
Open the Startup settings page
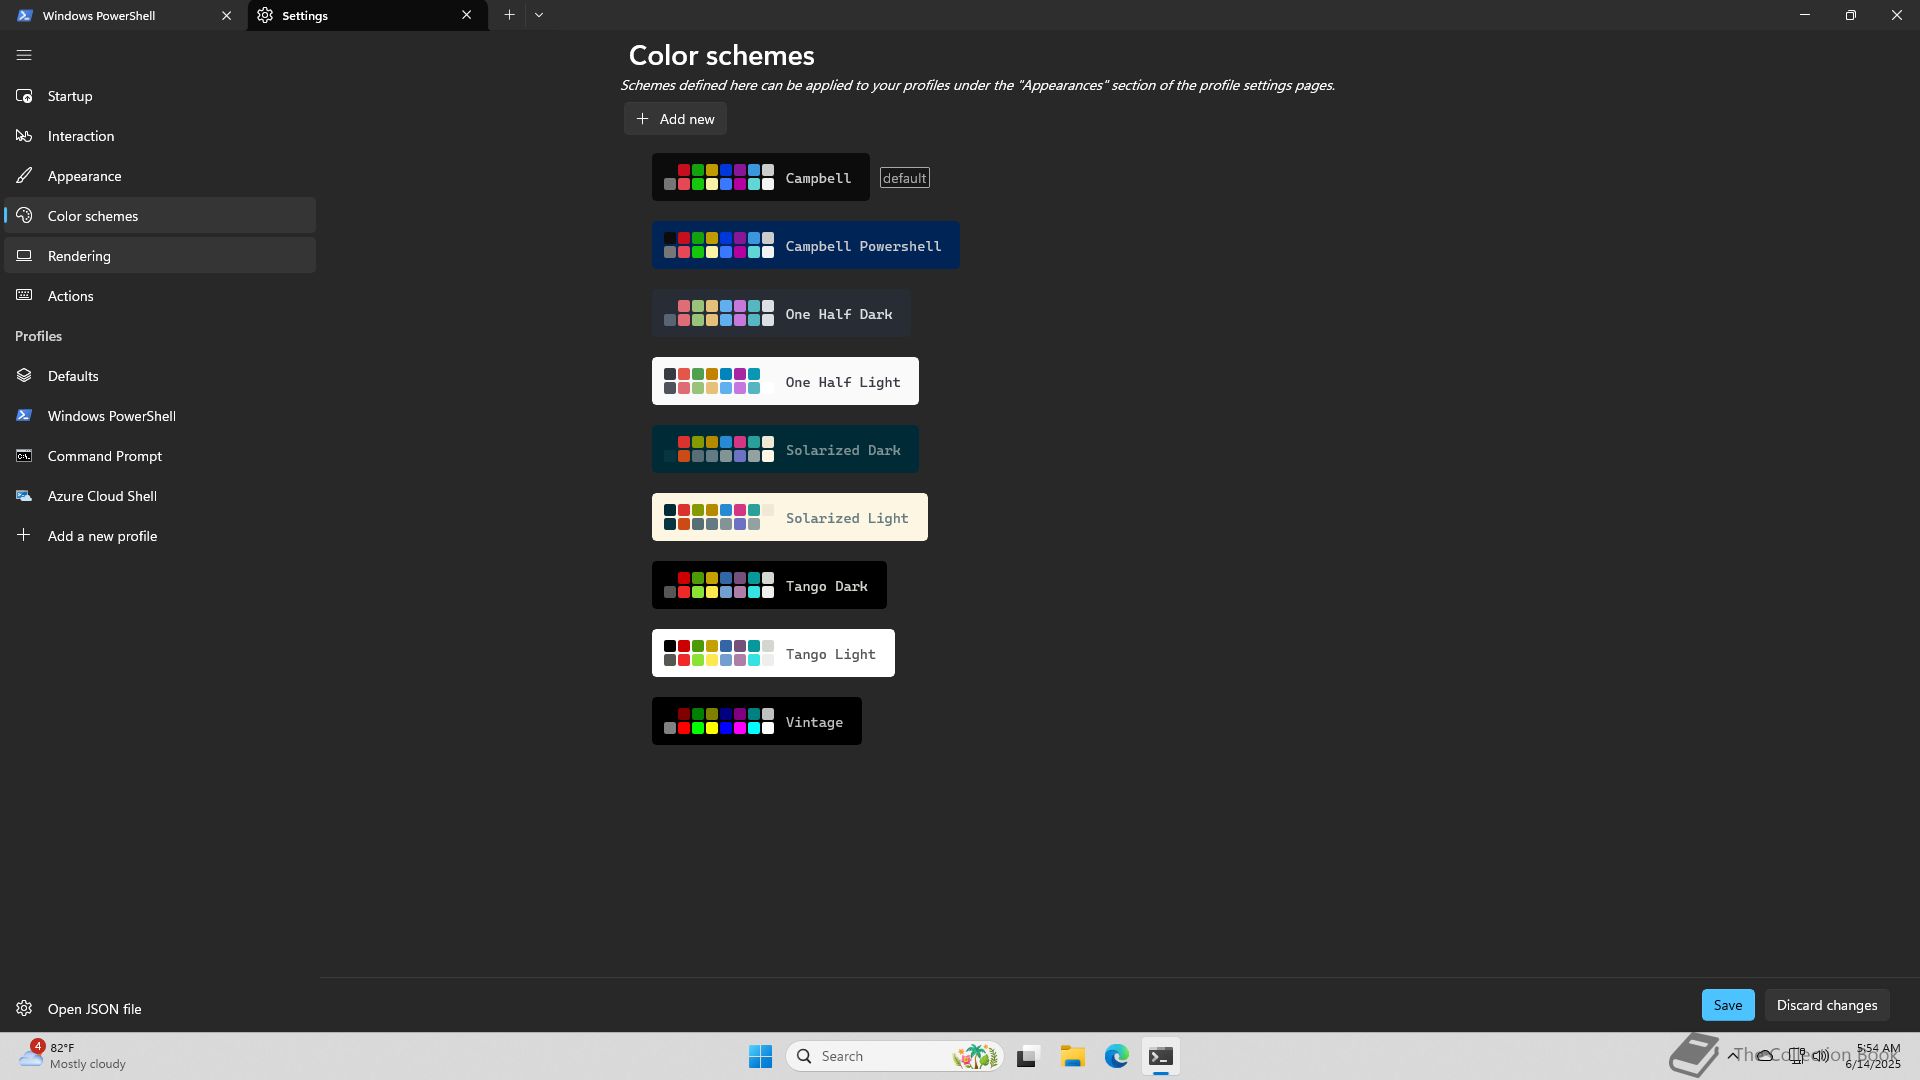(70, 96)
